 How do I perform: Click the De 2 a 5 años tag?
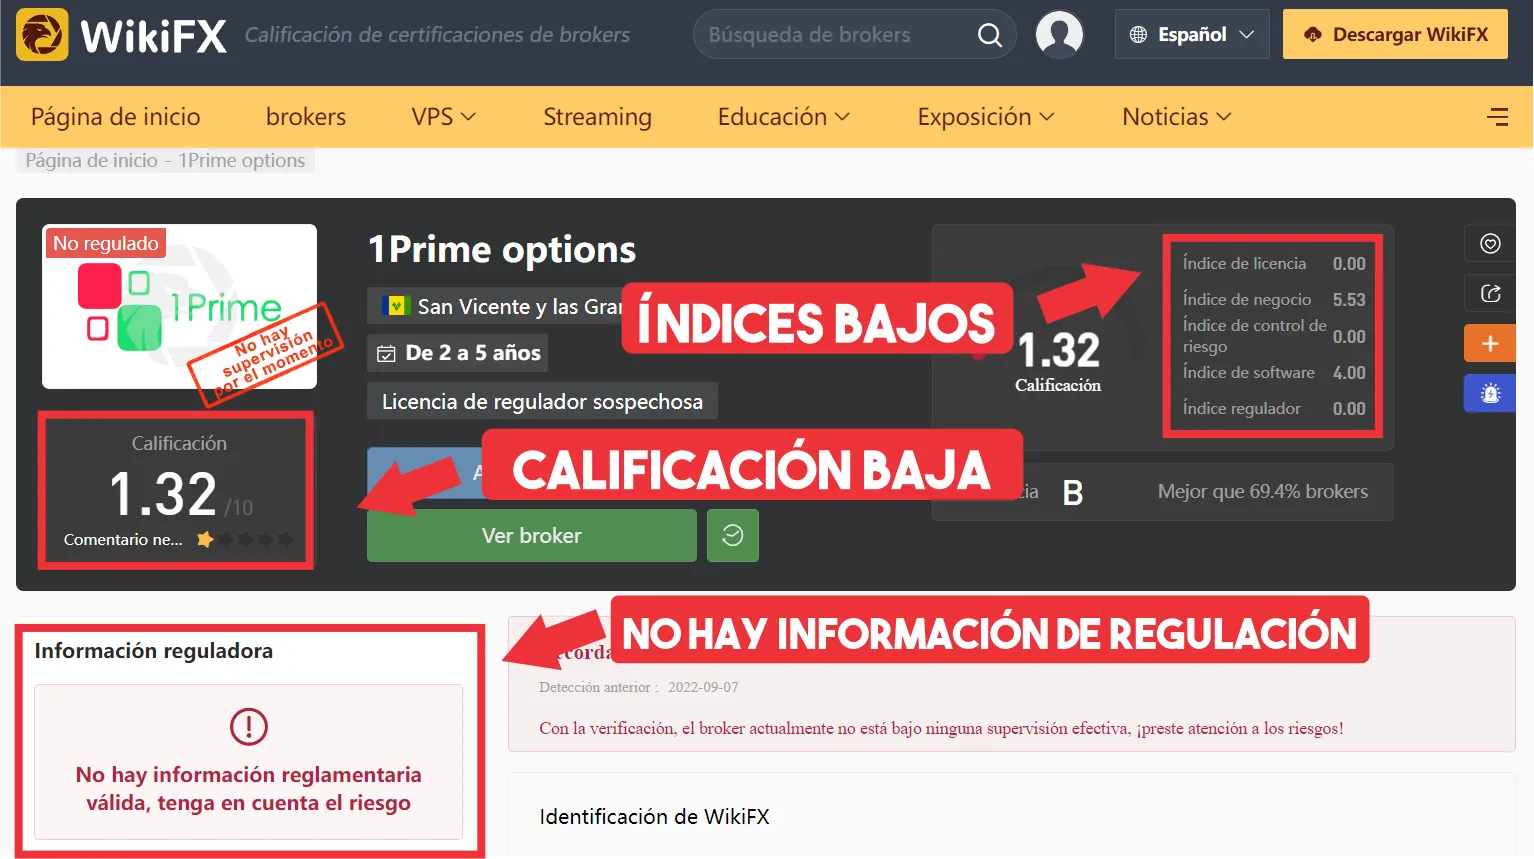[x=458, y=353]
